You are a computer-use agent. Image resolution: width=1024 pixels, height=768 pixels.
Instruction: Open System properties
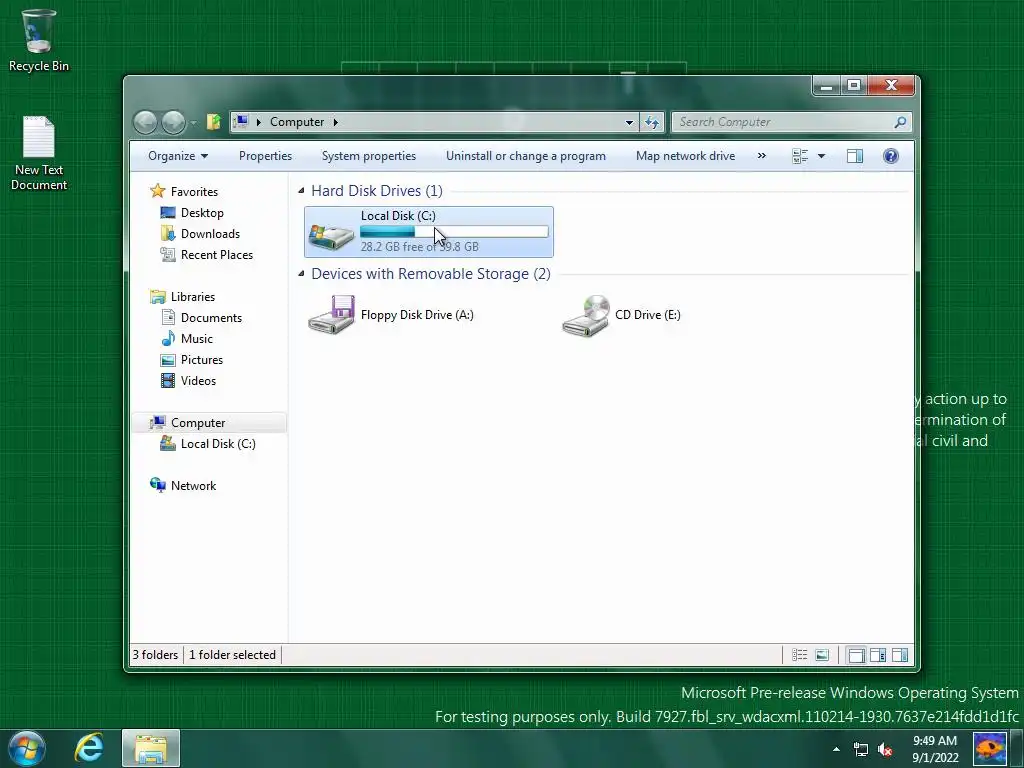[368, 156]
